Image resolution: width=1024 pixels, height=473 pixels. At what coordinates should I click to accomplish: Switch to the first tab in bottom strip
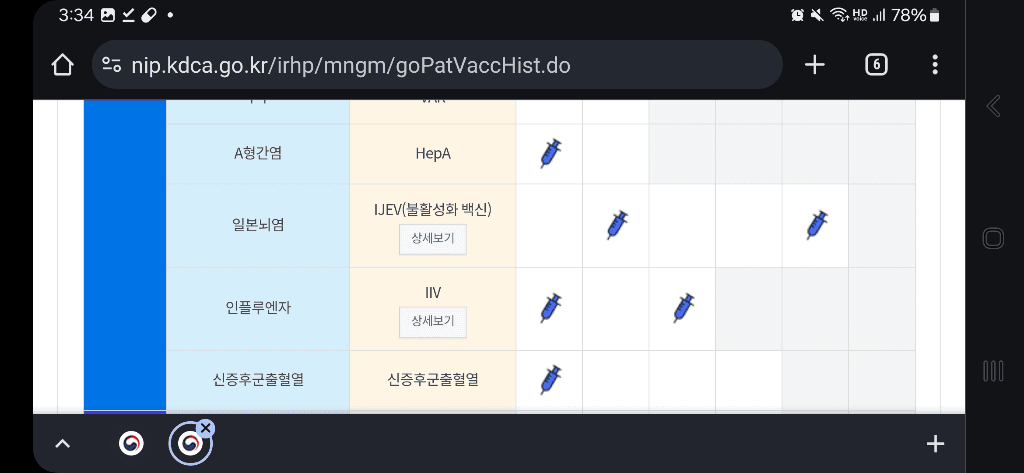click(131, 443)
